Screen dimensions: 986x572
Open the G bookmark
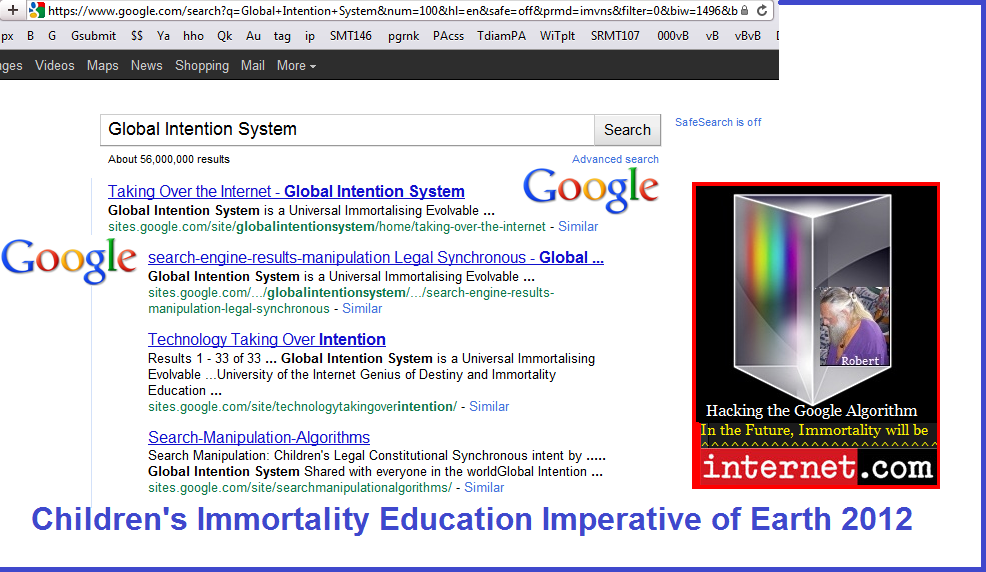(52, 36)
